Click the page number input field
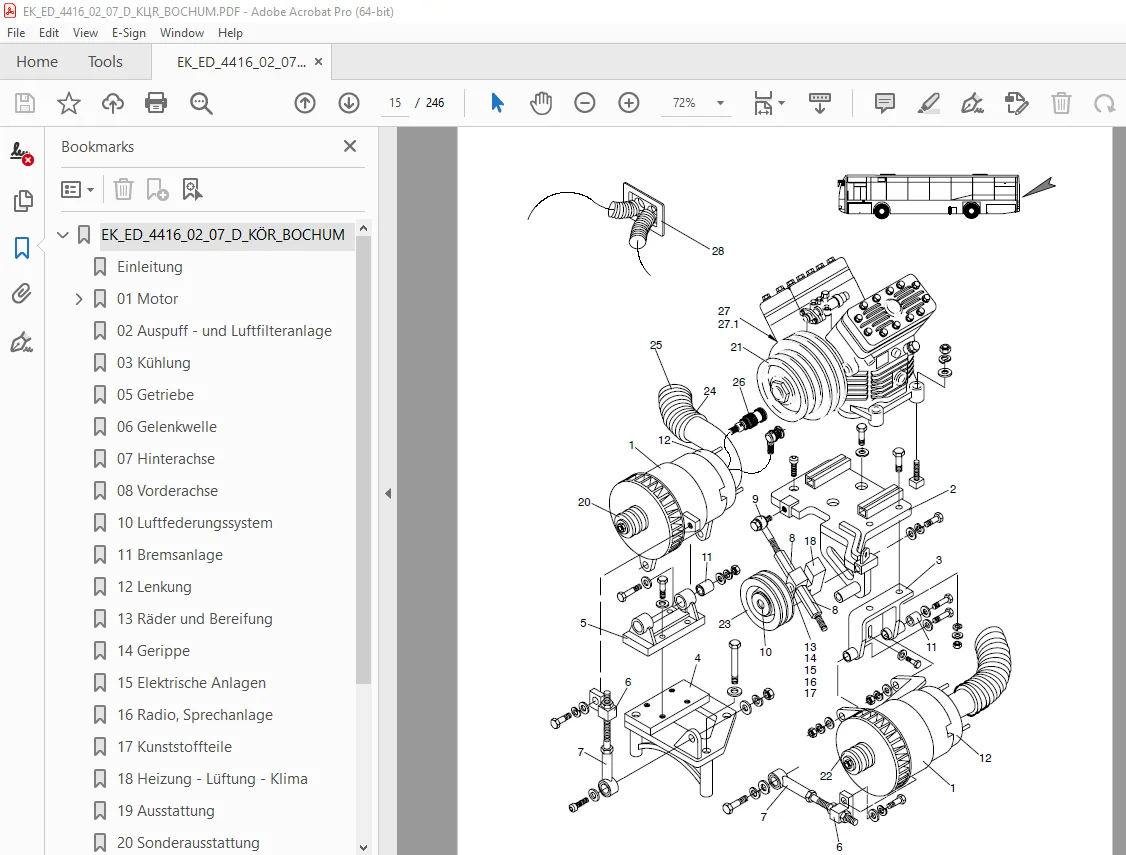Image resolution: width=1126 pixels, height=855 pixels. (395, 103)
